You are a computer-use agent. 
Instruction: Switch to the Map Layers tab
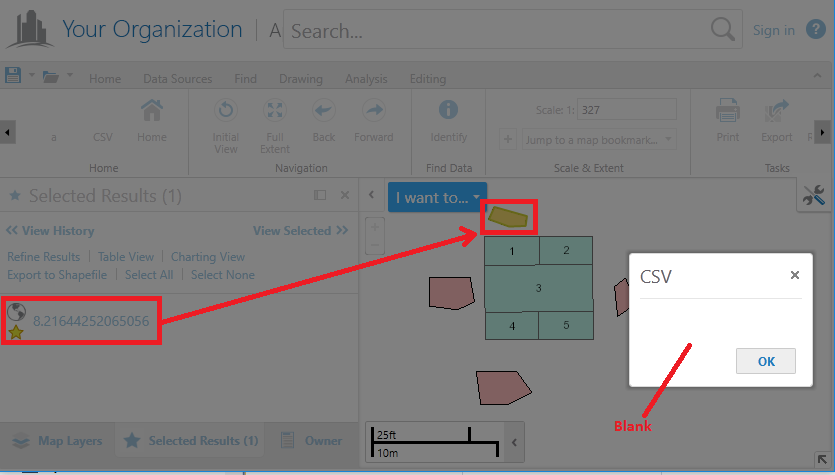click(x=58, y=441)
